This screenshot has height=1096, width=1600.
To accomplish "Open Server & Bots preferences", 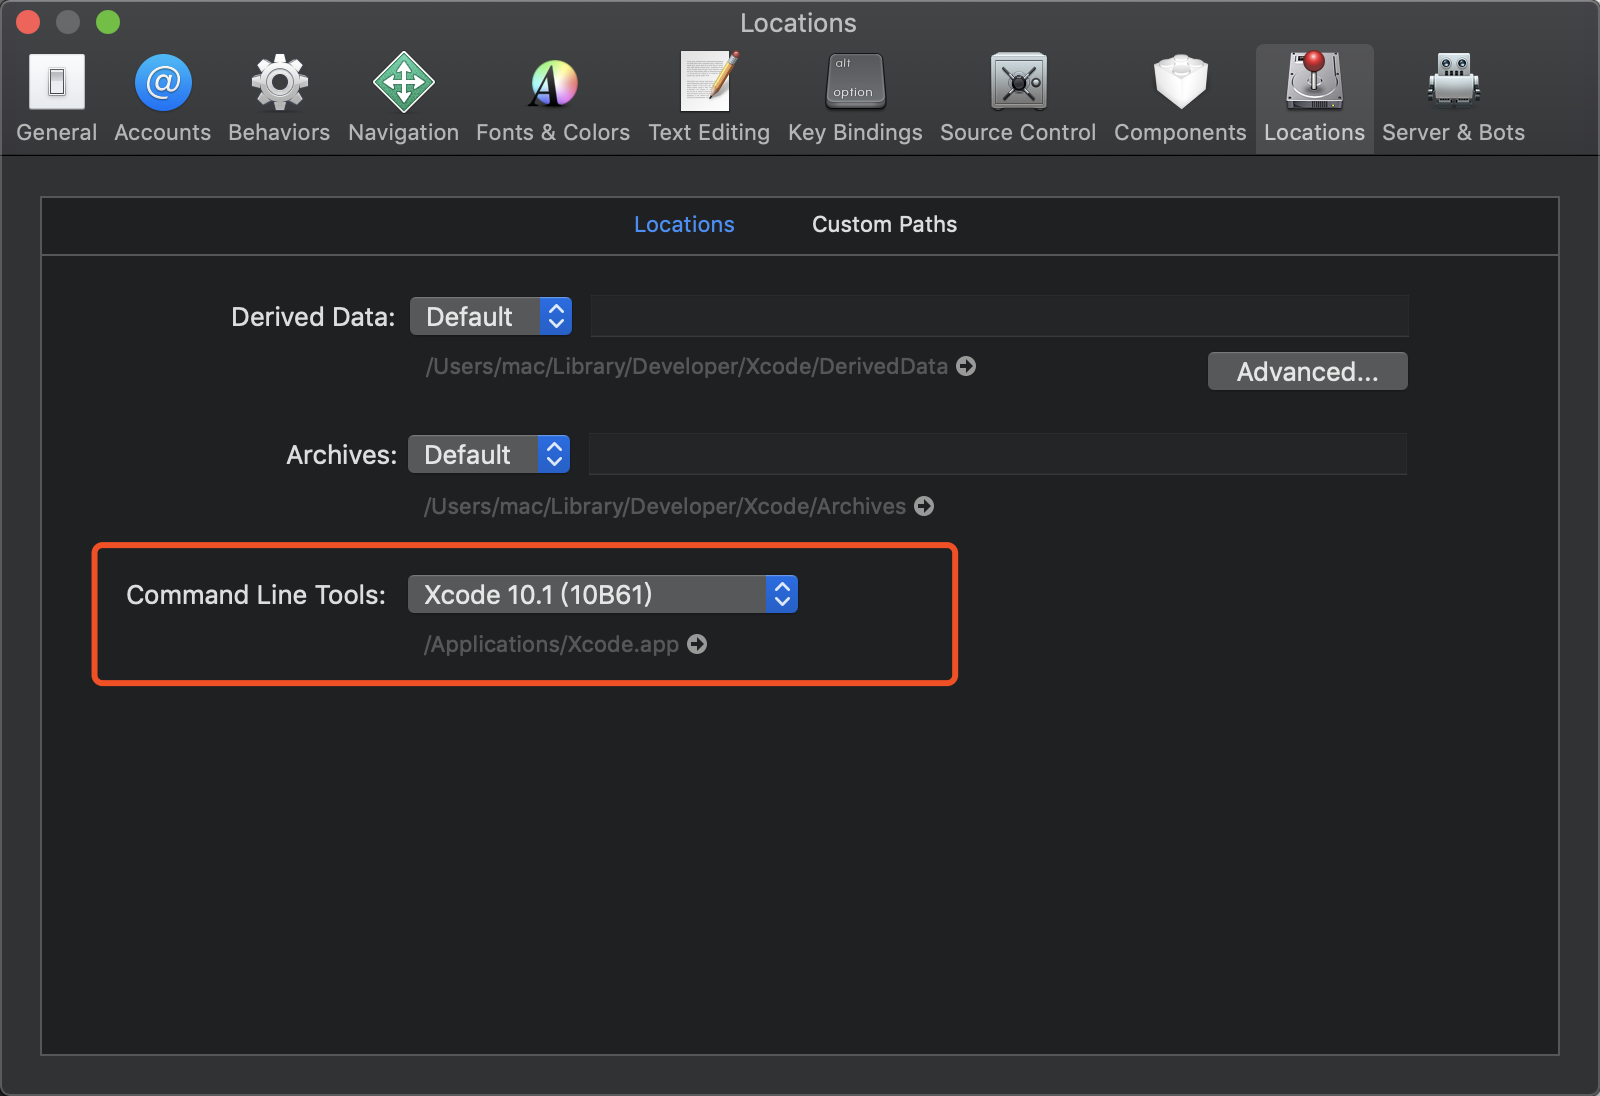I will pyautogui.click(x=1453, y=98).
